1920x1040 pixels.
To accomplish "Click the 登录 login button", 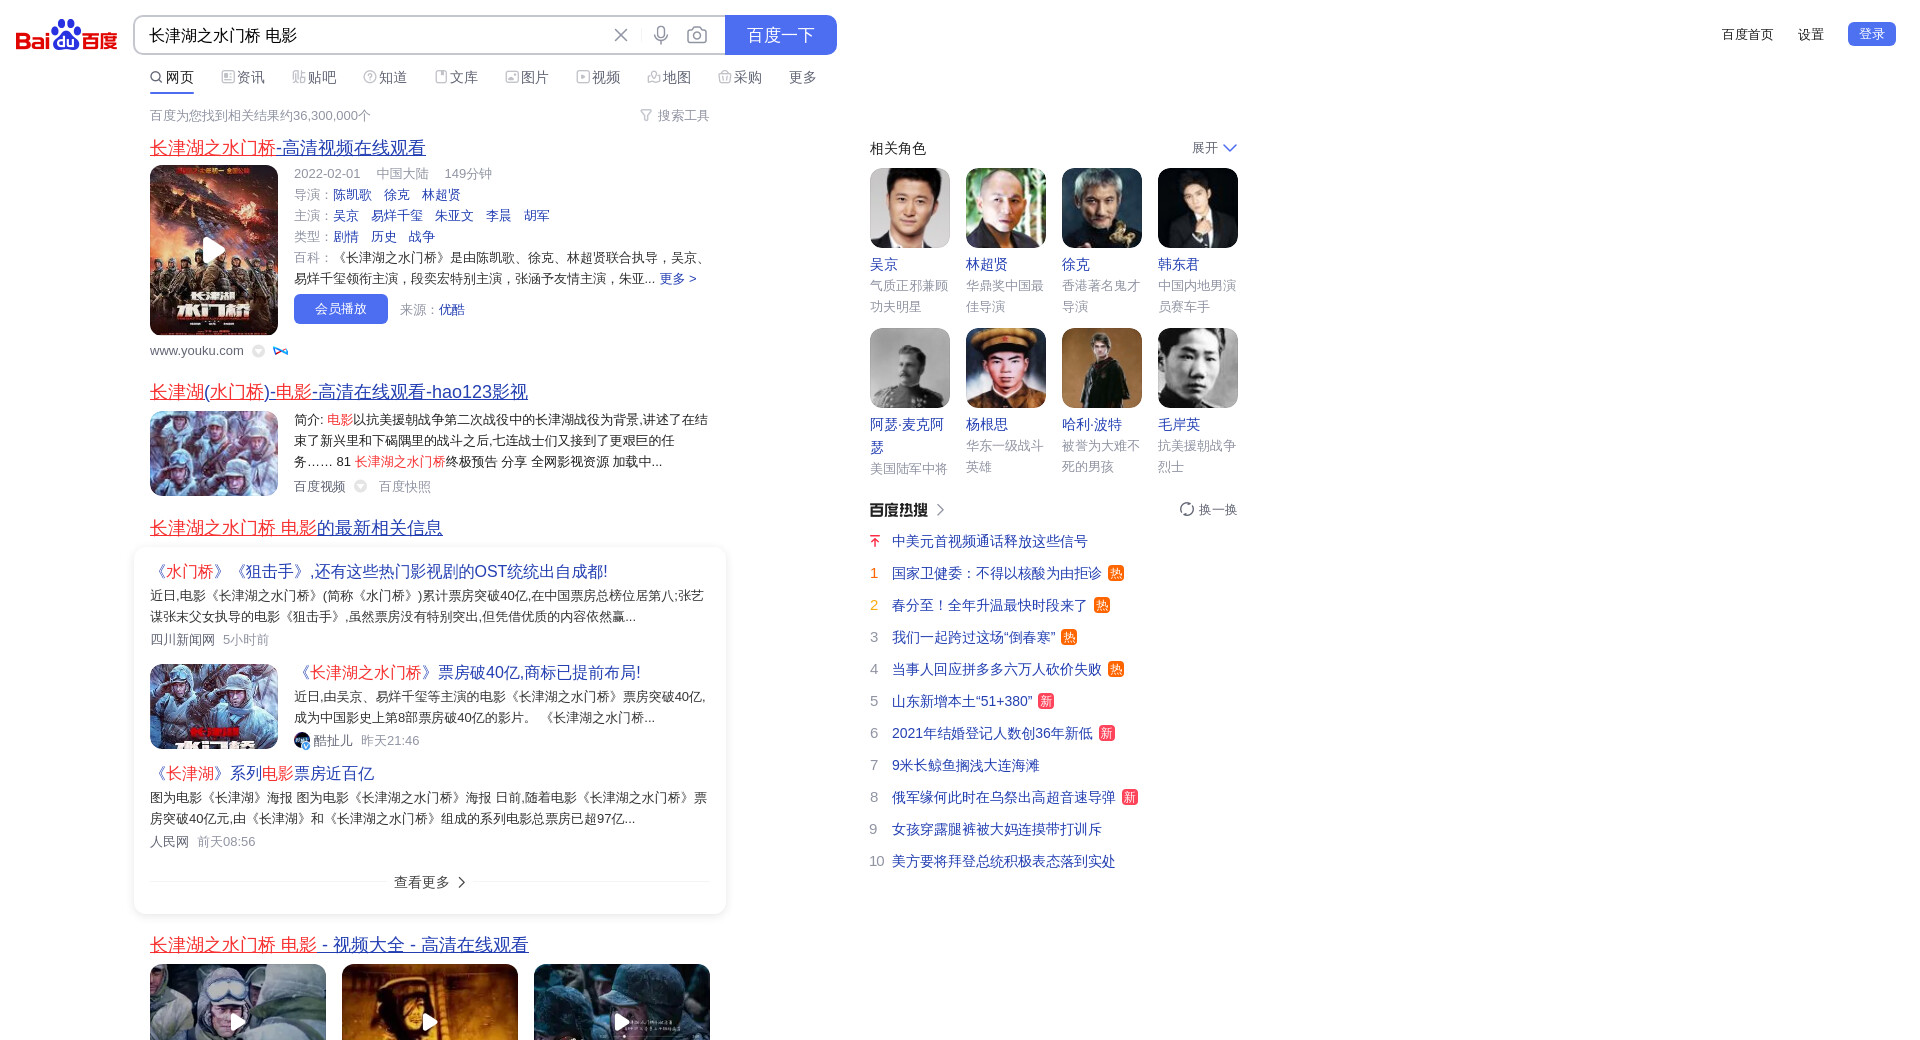I will (x=1871, y=34).
